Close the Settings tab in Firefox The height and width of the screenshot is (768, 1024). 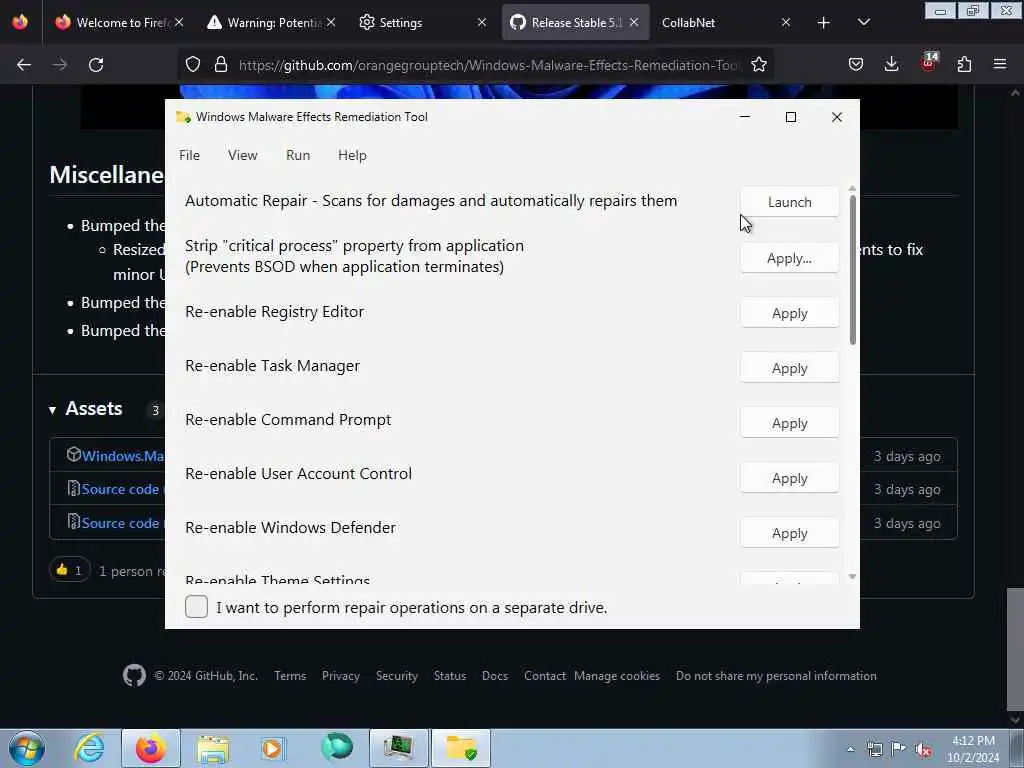tap(482, 22)
